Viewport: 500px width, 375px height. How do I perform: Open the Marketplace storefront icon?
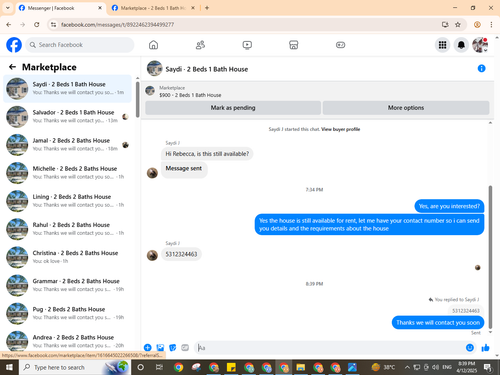point(294,45)
